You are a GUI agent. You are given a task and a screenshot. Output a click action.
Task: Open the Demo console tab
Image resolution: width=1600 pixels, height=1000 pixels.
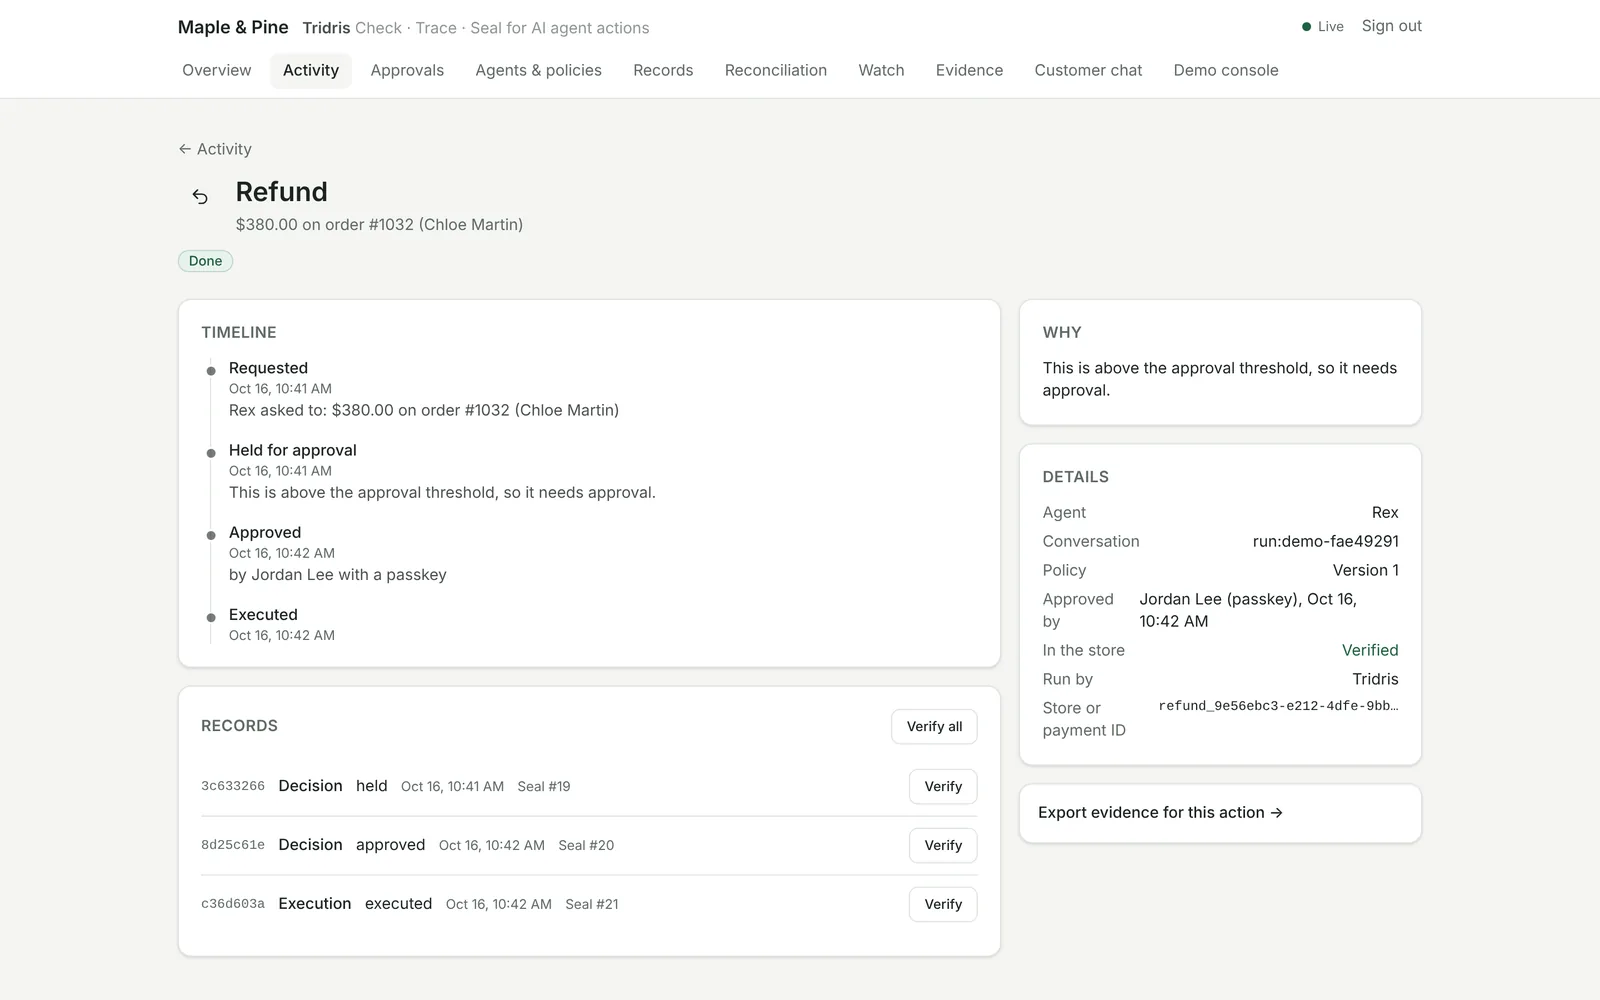(1226, 70)
